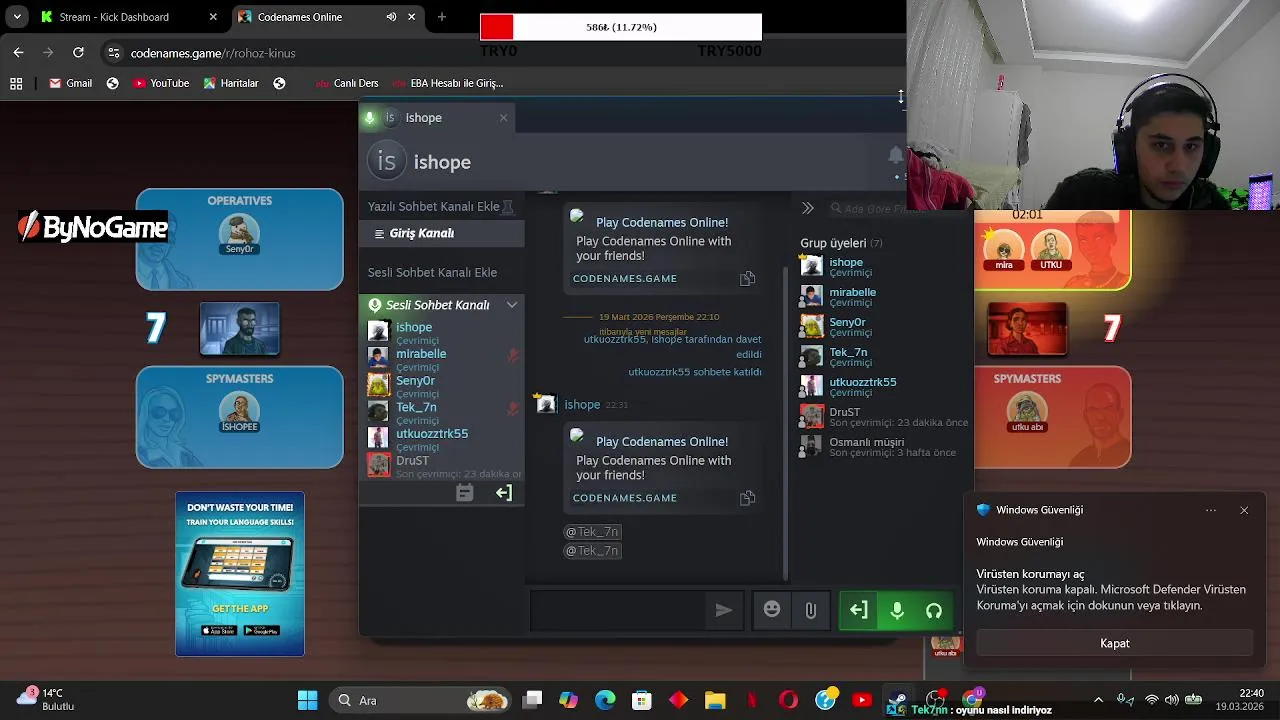1280x720 pixels.
Task: Click the blue OPERATIVES team card
Action: [240, 239]
